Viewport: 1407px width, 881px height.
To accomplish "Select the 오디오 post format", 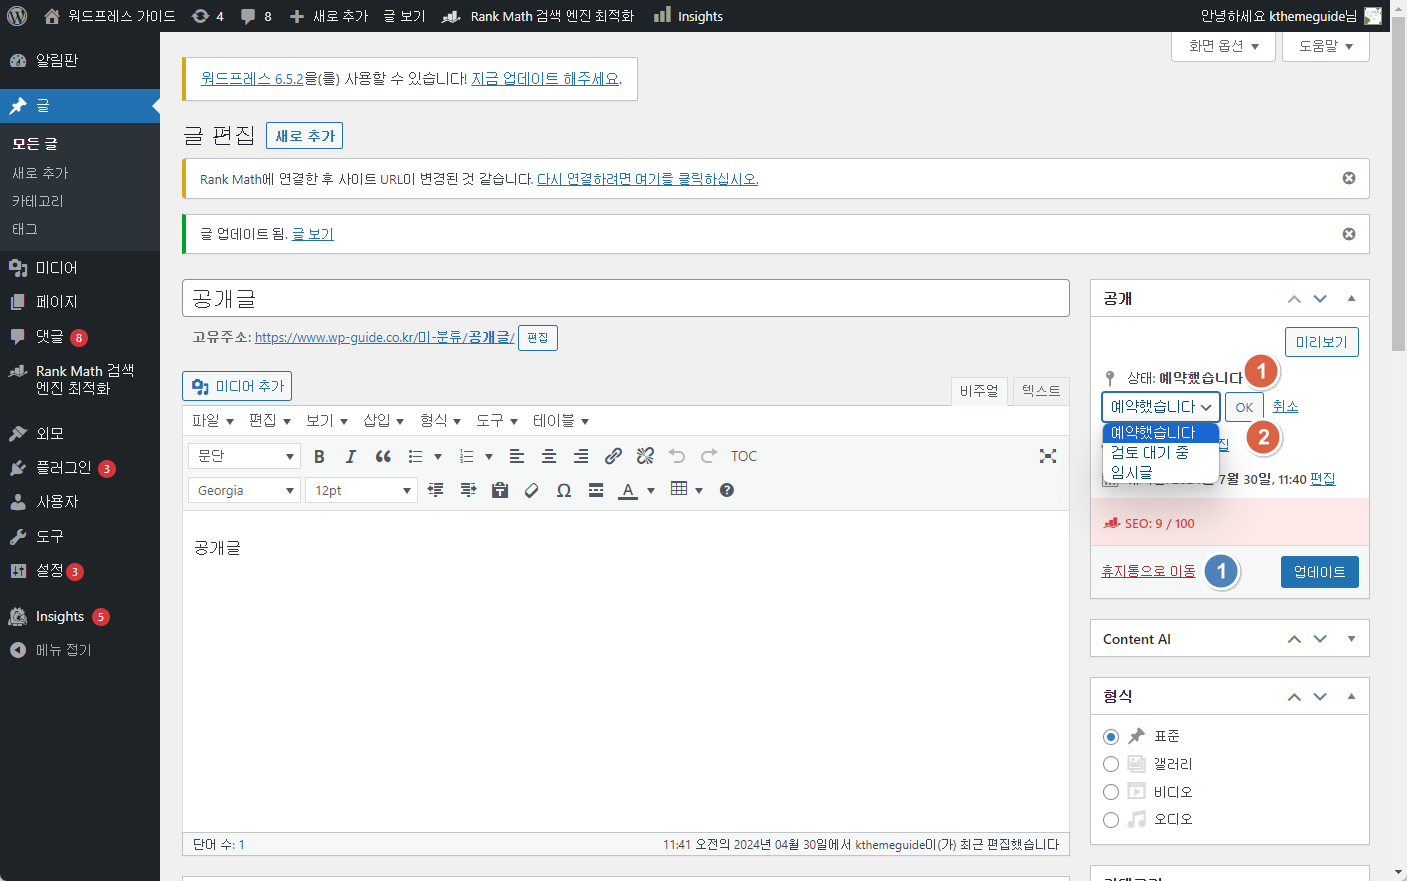I will pos(1111,820).
